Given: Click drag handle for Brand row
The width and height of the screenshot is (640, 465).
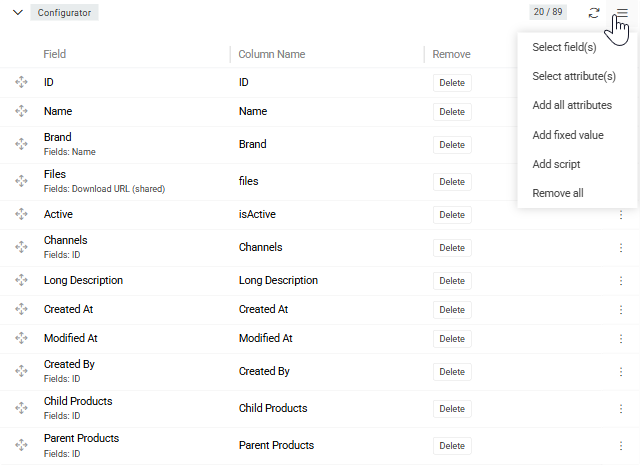Looking at the screenshot, I should (22, 144).
